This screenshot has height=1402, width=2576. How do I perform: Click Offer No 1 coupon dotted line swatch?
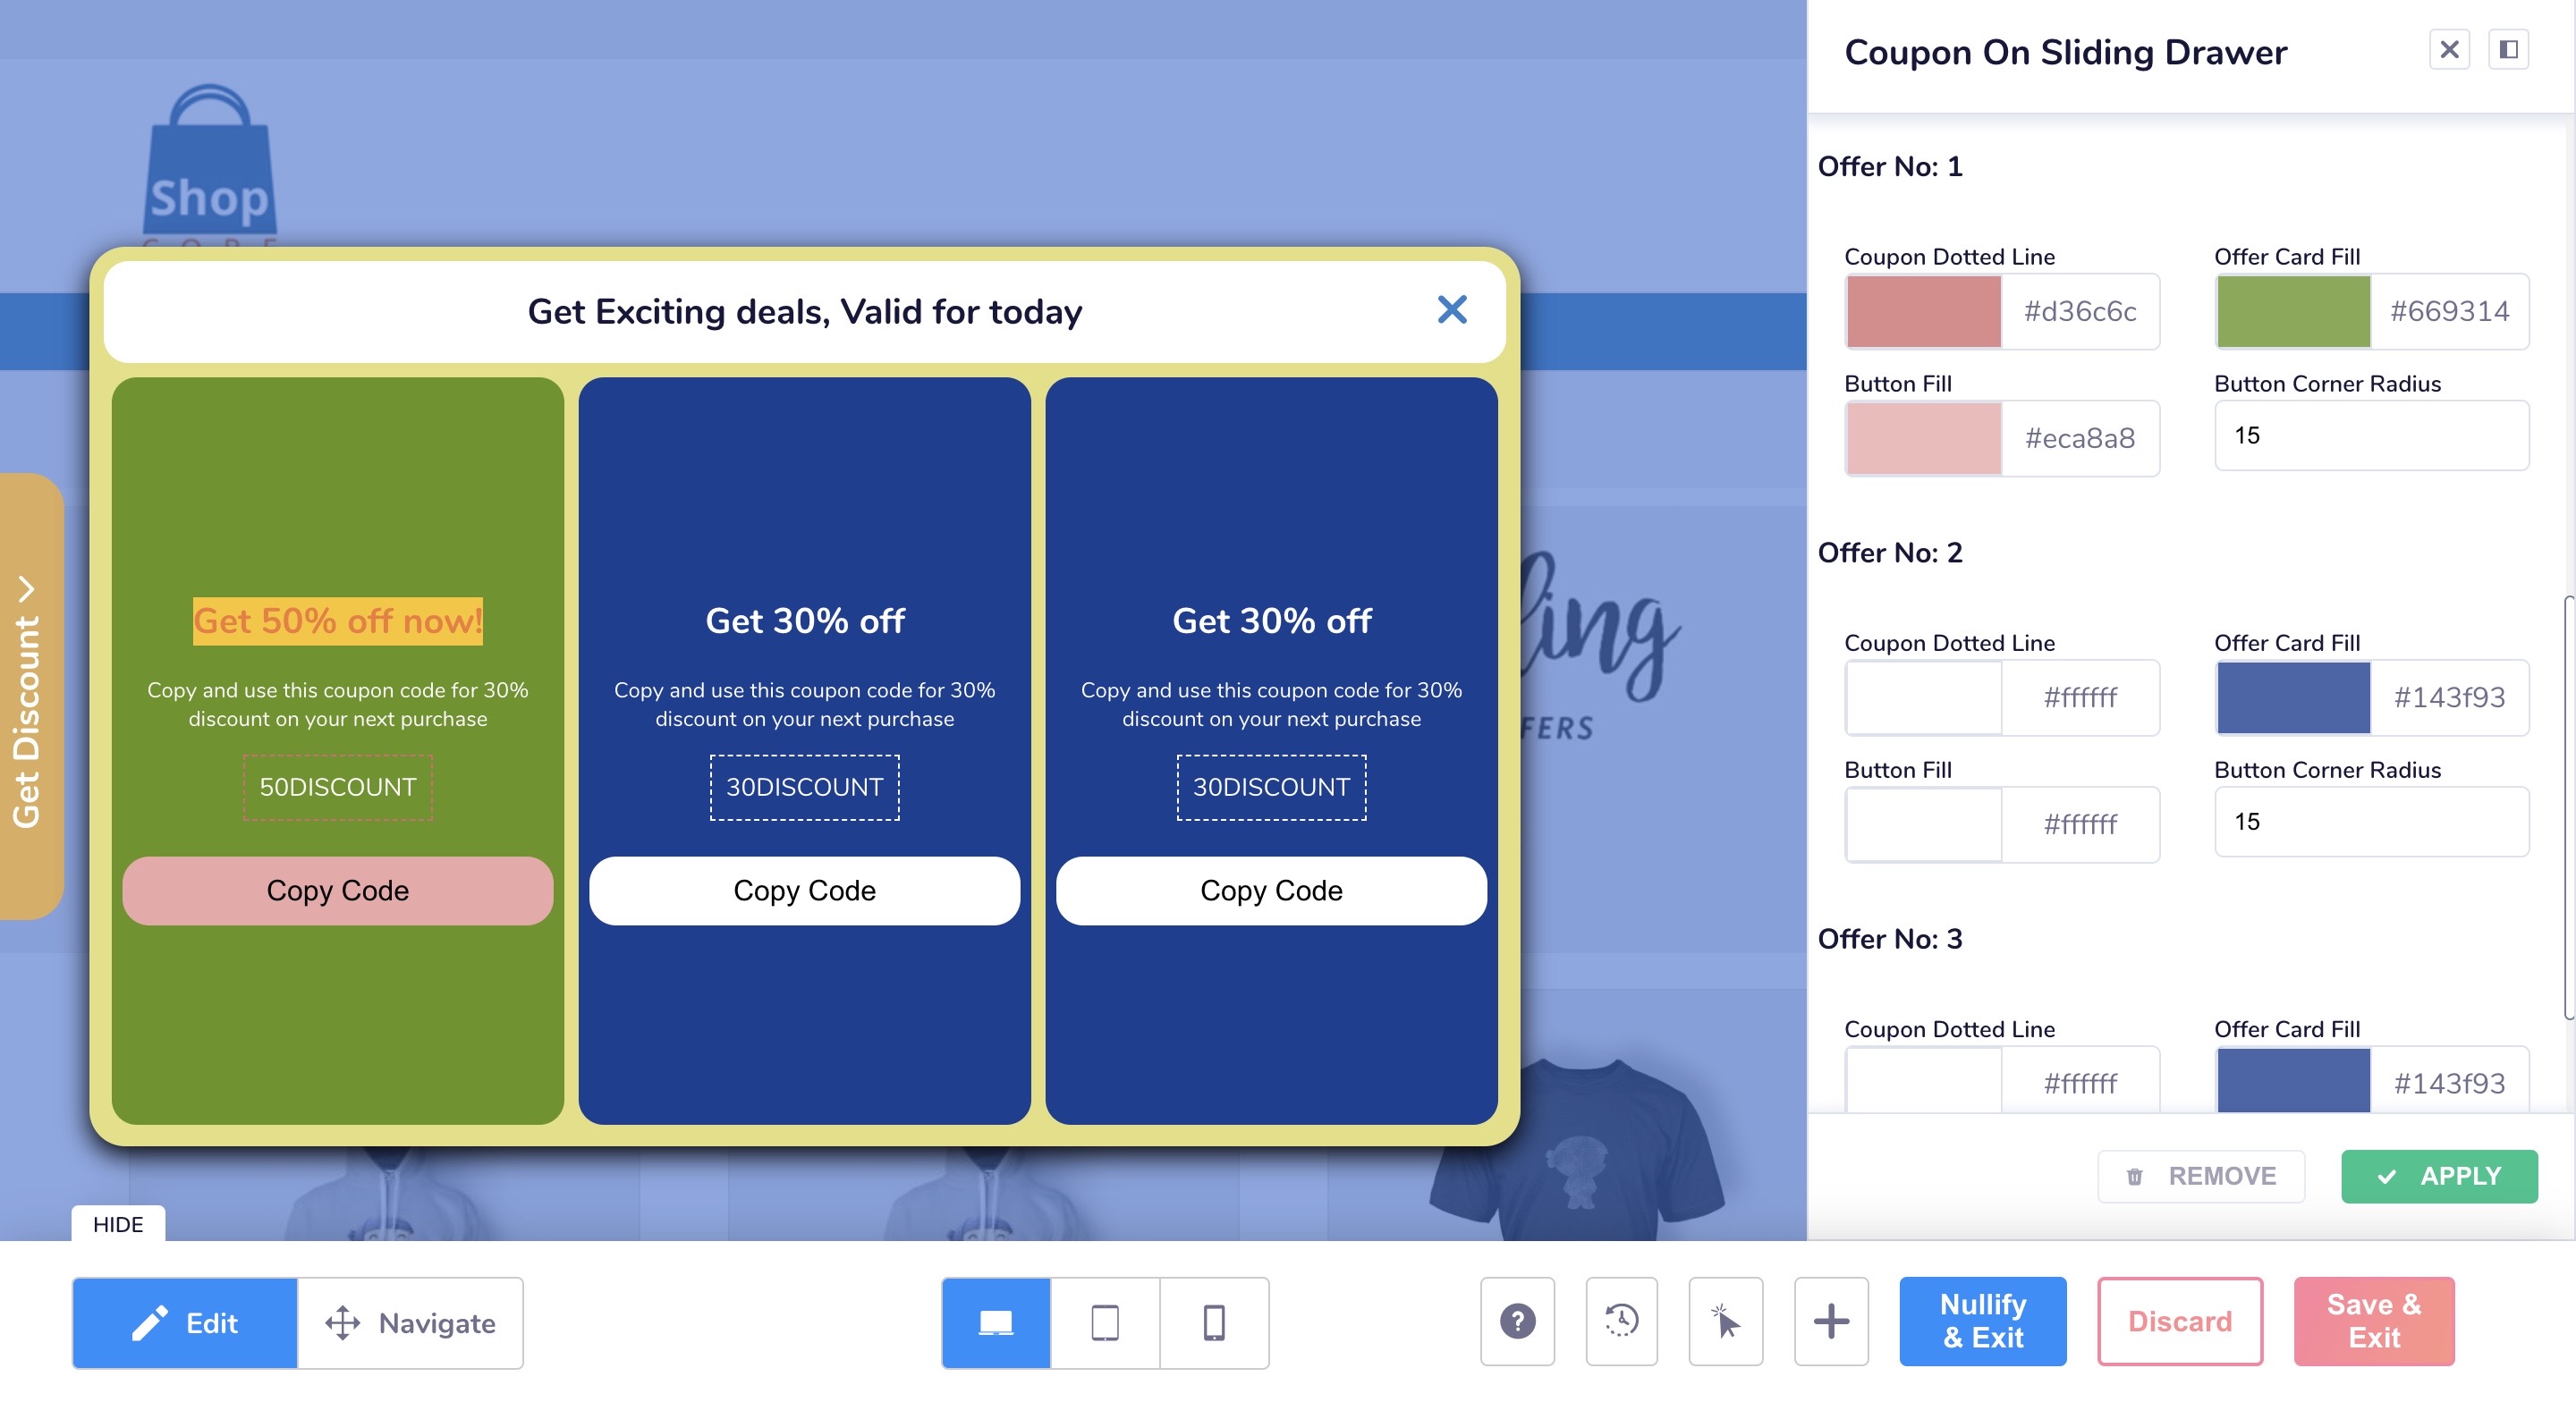pos(1923,311)
